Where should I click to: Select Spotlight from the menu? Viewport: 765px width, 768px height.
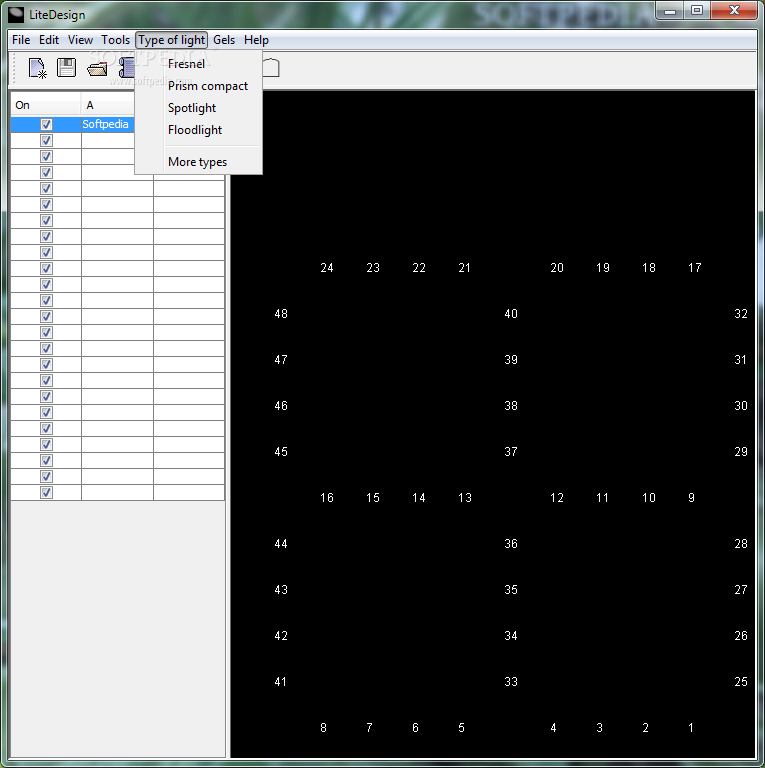(191, 108)
